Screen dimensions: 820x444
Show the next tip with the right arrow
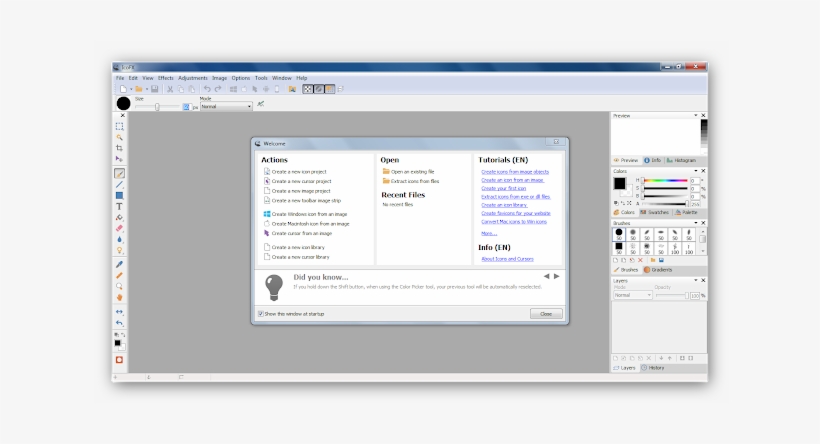(556, 276)
